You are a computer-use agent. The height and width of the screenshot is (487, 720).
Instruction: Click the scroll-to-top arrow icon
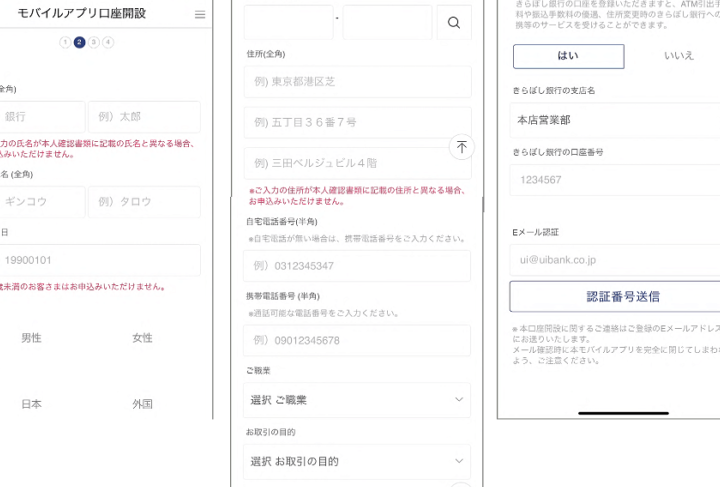pos(461,146)
